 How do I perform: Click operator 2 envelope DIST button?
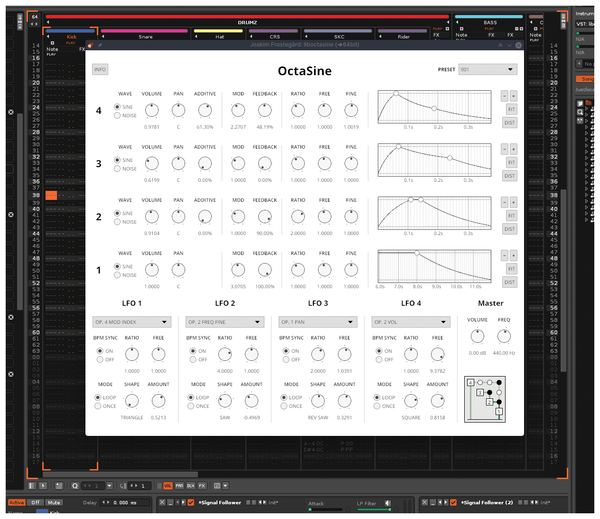(x=509, y=229)
